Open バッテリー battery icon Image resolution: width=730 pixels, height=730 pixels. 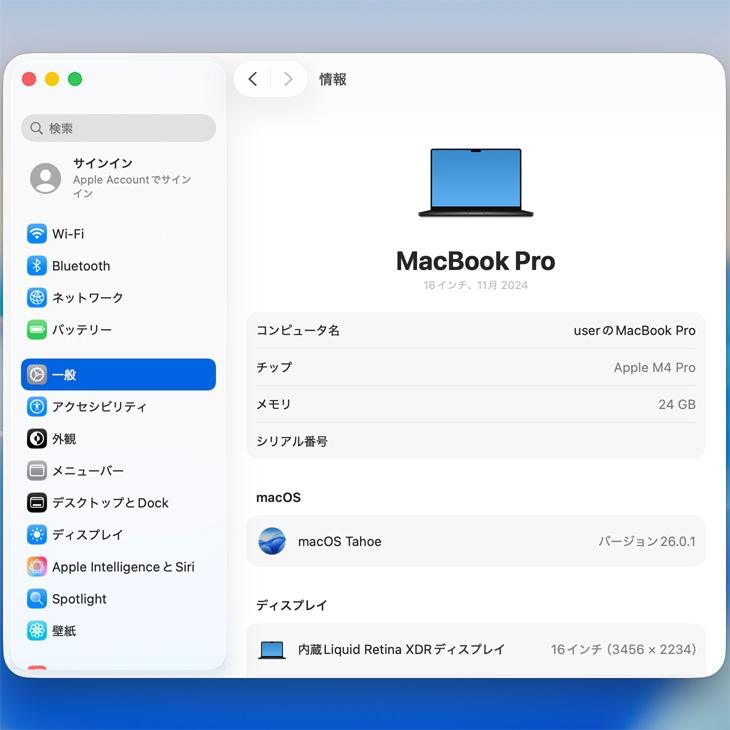click(37, 330)
